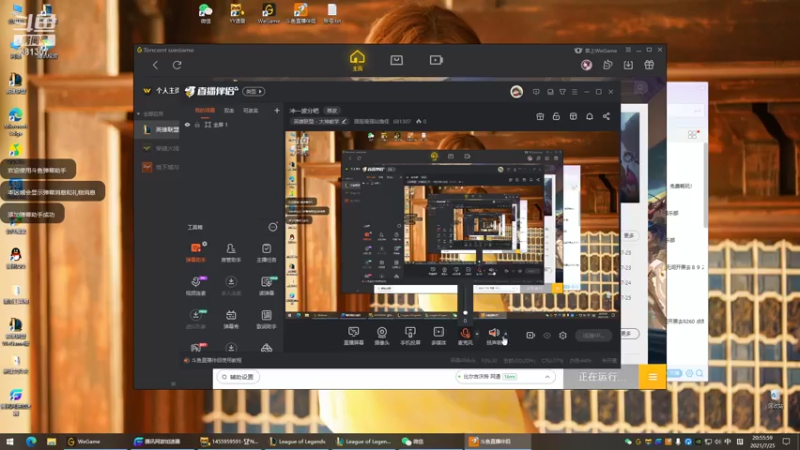Image resolution: width=800 pixels, height=450 pixels.
Task: Switch to the second scene tab
Action: click(229, 110)
